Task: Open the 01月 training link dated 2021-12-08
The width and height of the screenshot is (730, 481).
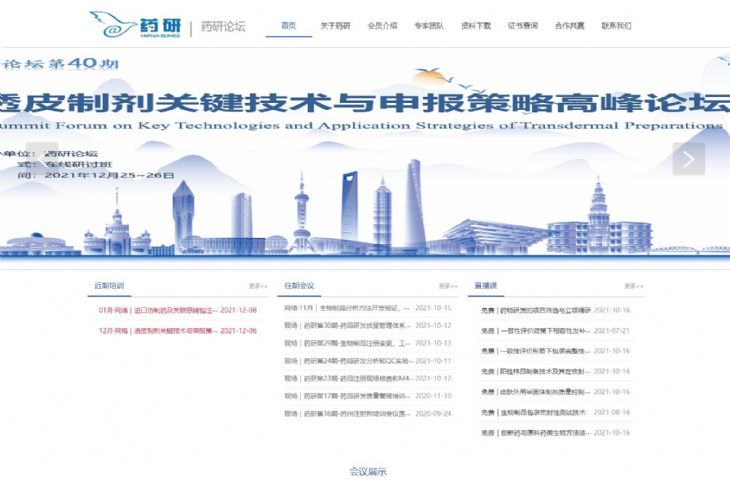Action: 177,310
